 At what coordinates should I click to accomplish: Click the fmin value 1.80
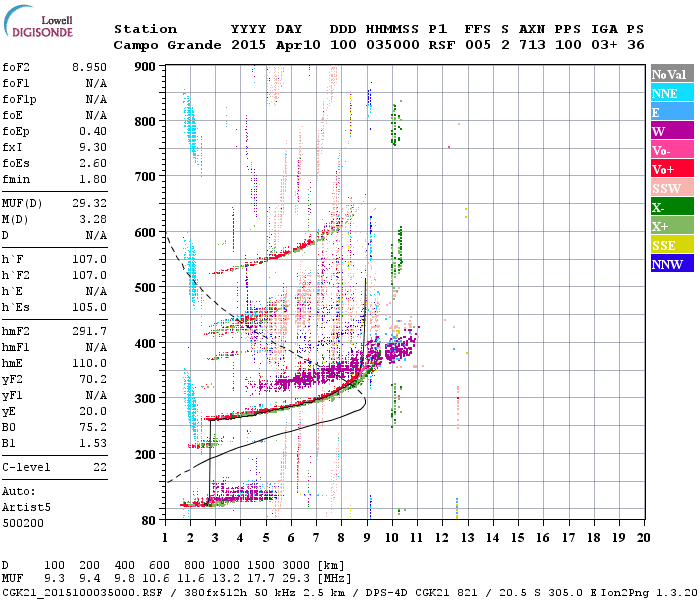click(x=93, y=179)
